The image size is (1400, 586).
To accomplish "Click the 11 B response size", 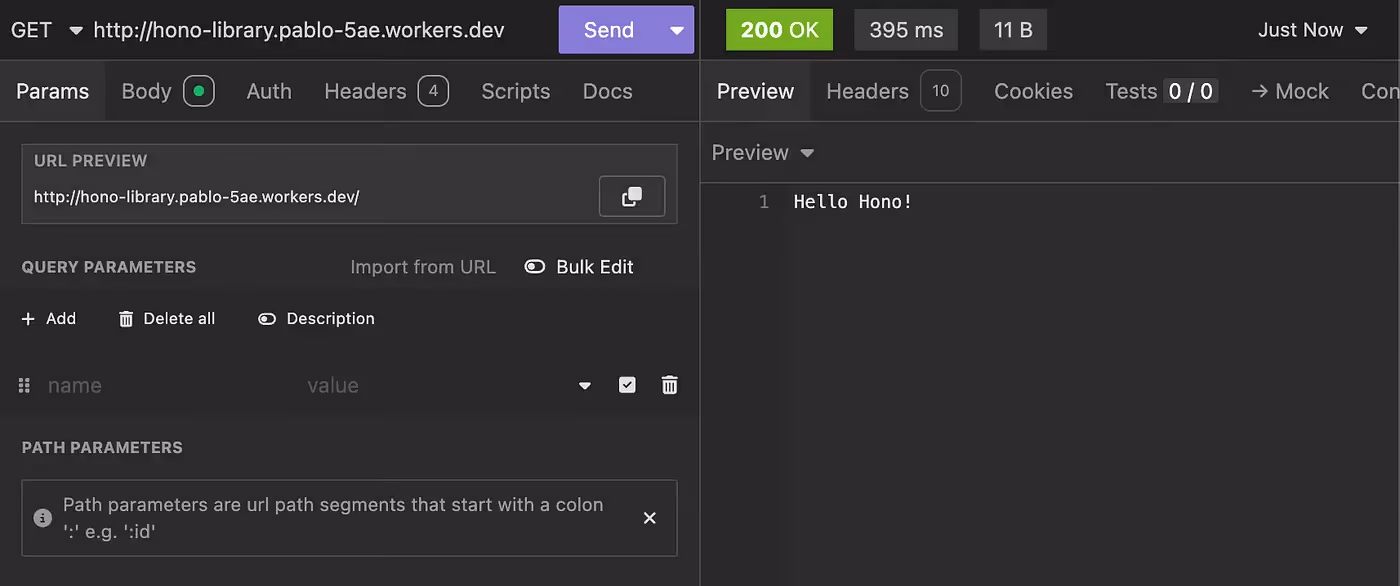I will point(1013,30).
